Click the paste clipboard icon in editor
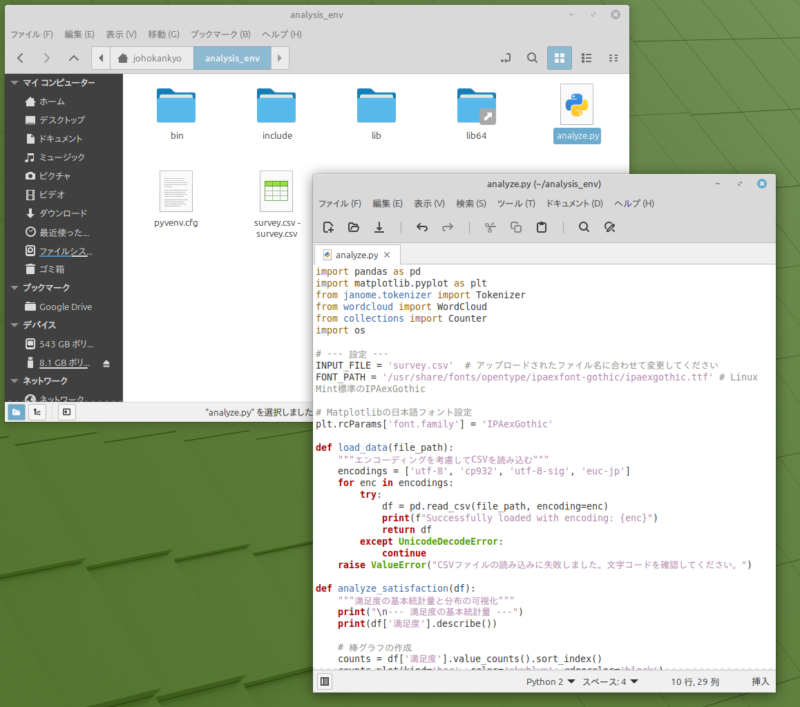 (541, 227)
